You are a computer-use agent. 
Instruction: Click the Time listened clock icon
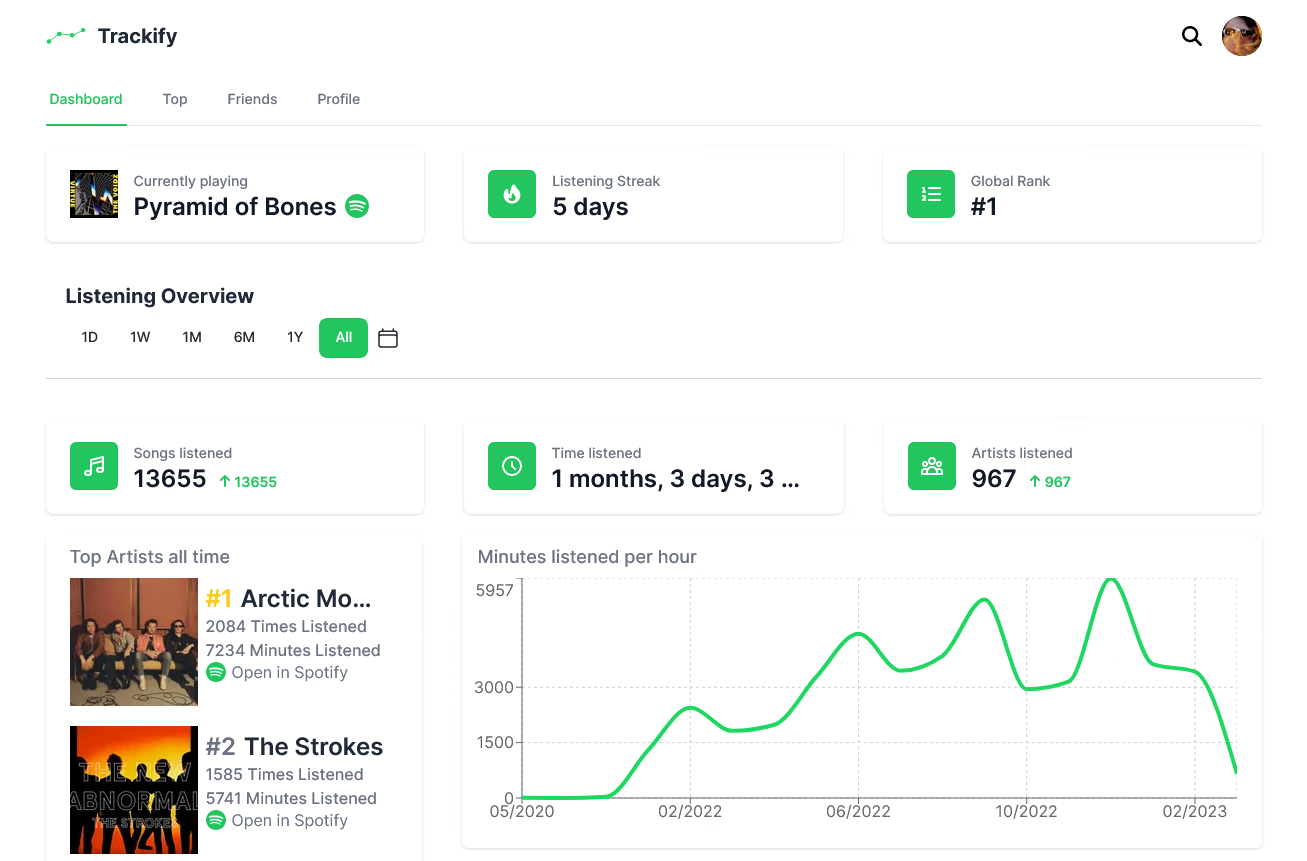pyautogui.click(x=512, y=466)
